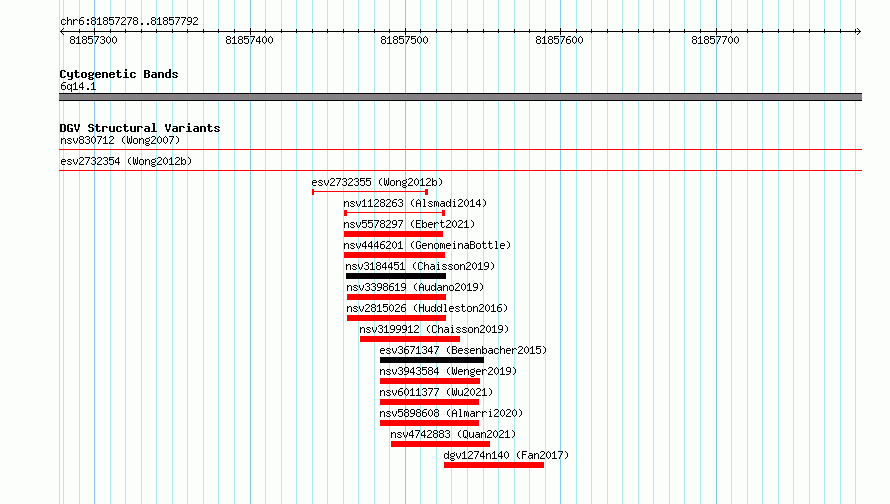
Task: Click ruler position 81857700
Action: click(x=715, y=40)
